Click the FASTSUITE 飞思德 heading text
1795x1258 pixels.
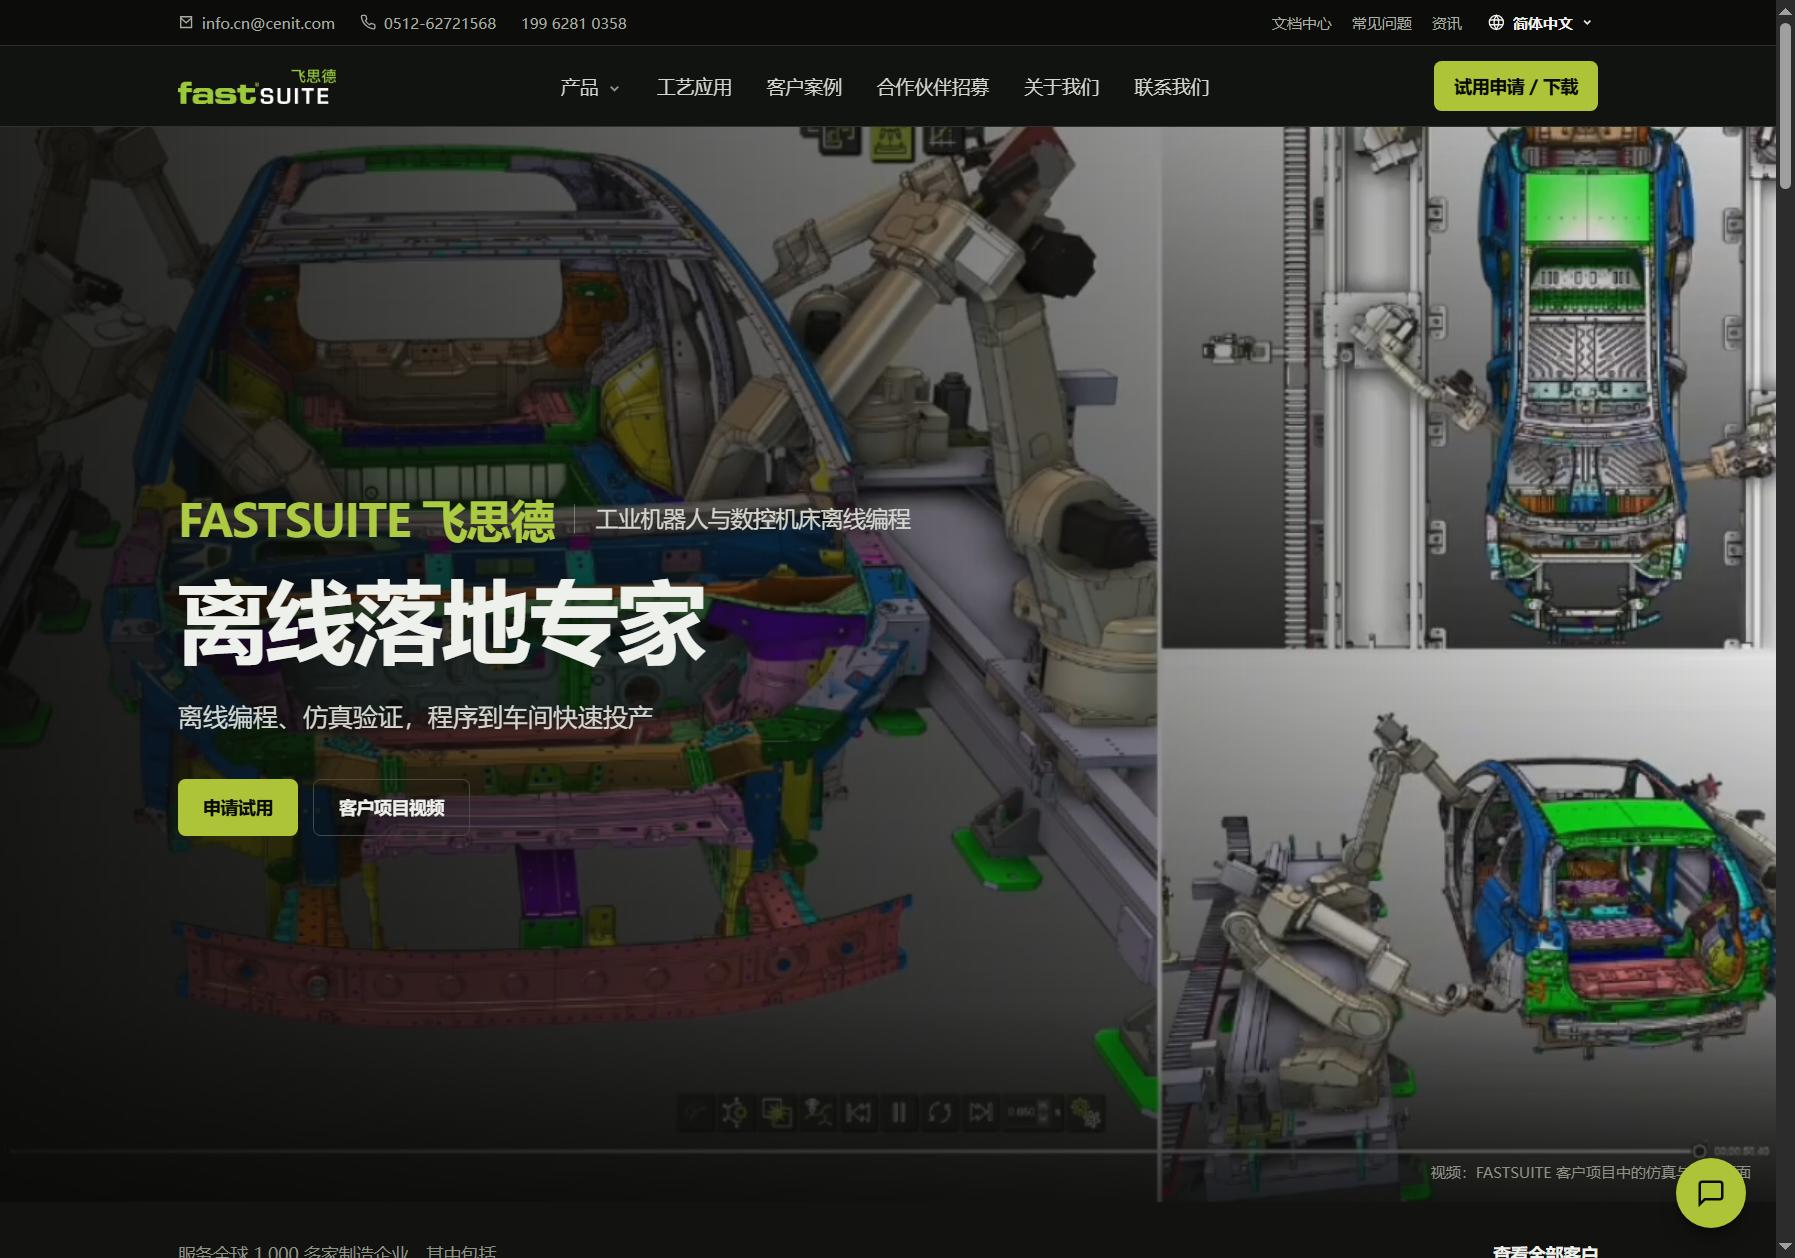[x=366, y=520]
